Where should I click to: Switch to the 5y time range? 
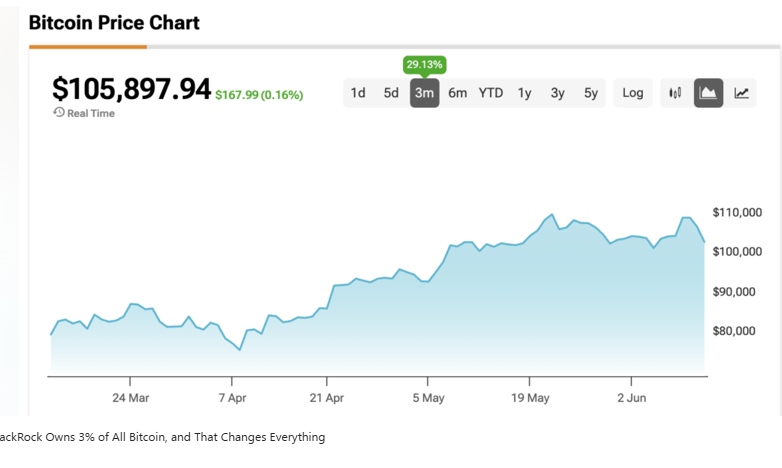click(x=591, y=93)
